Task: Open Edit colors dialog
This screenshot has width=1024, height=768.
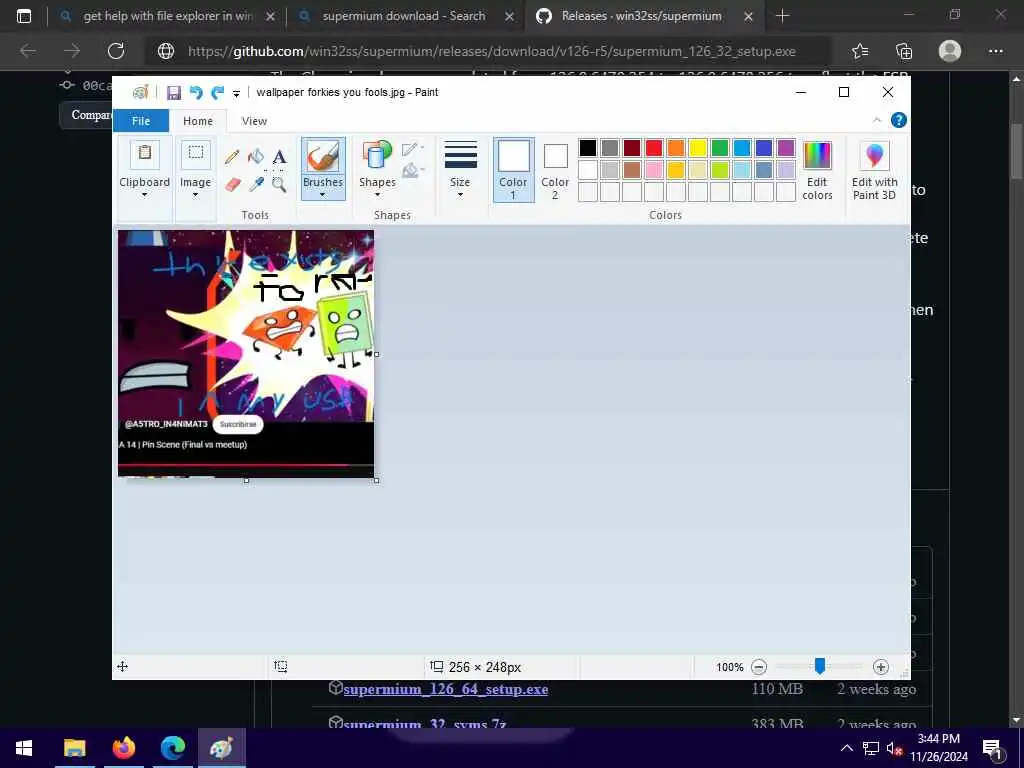Action: coord(817,170)
